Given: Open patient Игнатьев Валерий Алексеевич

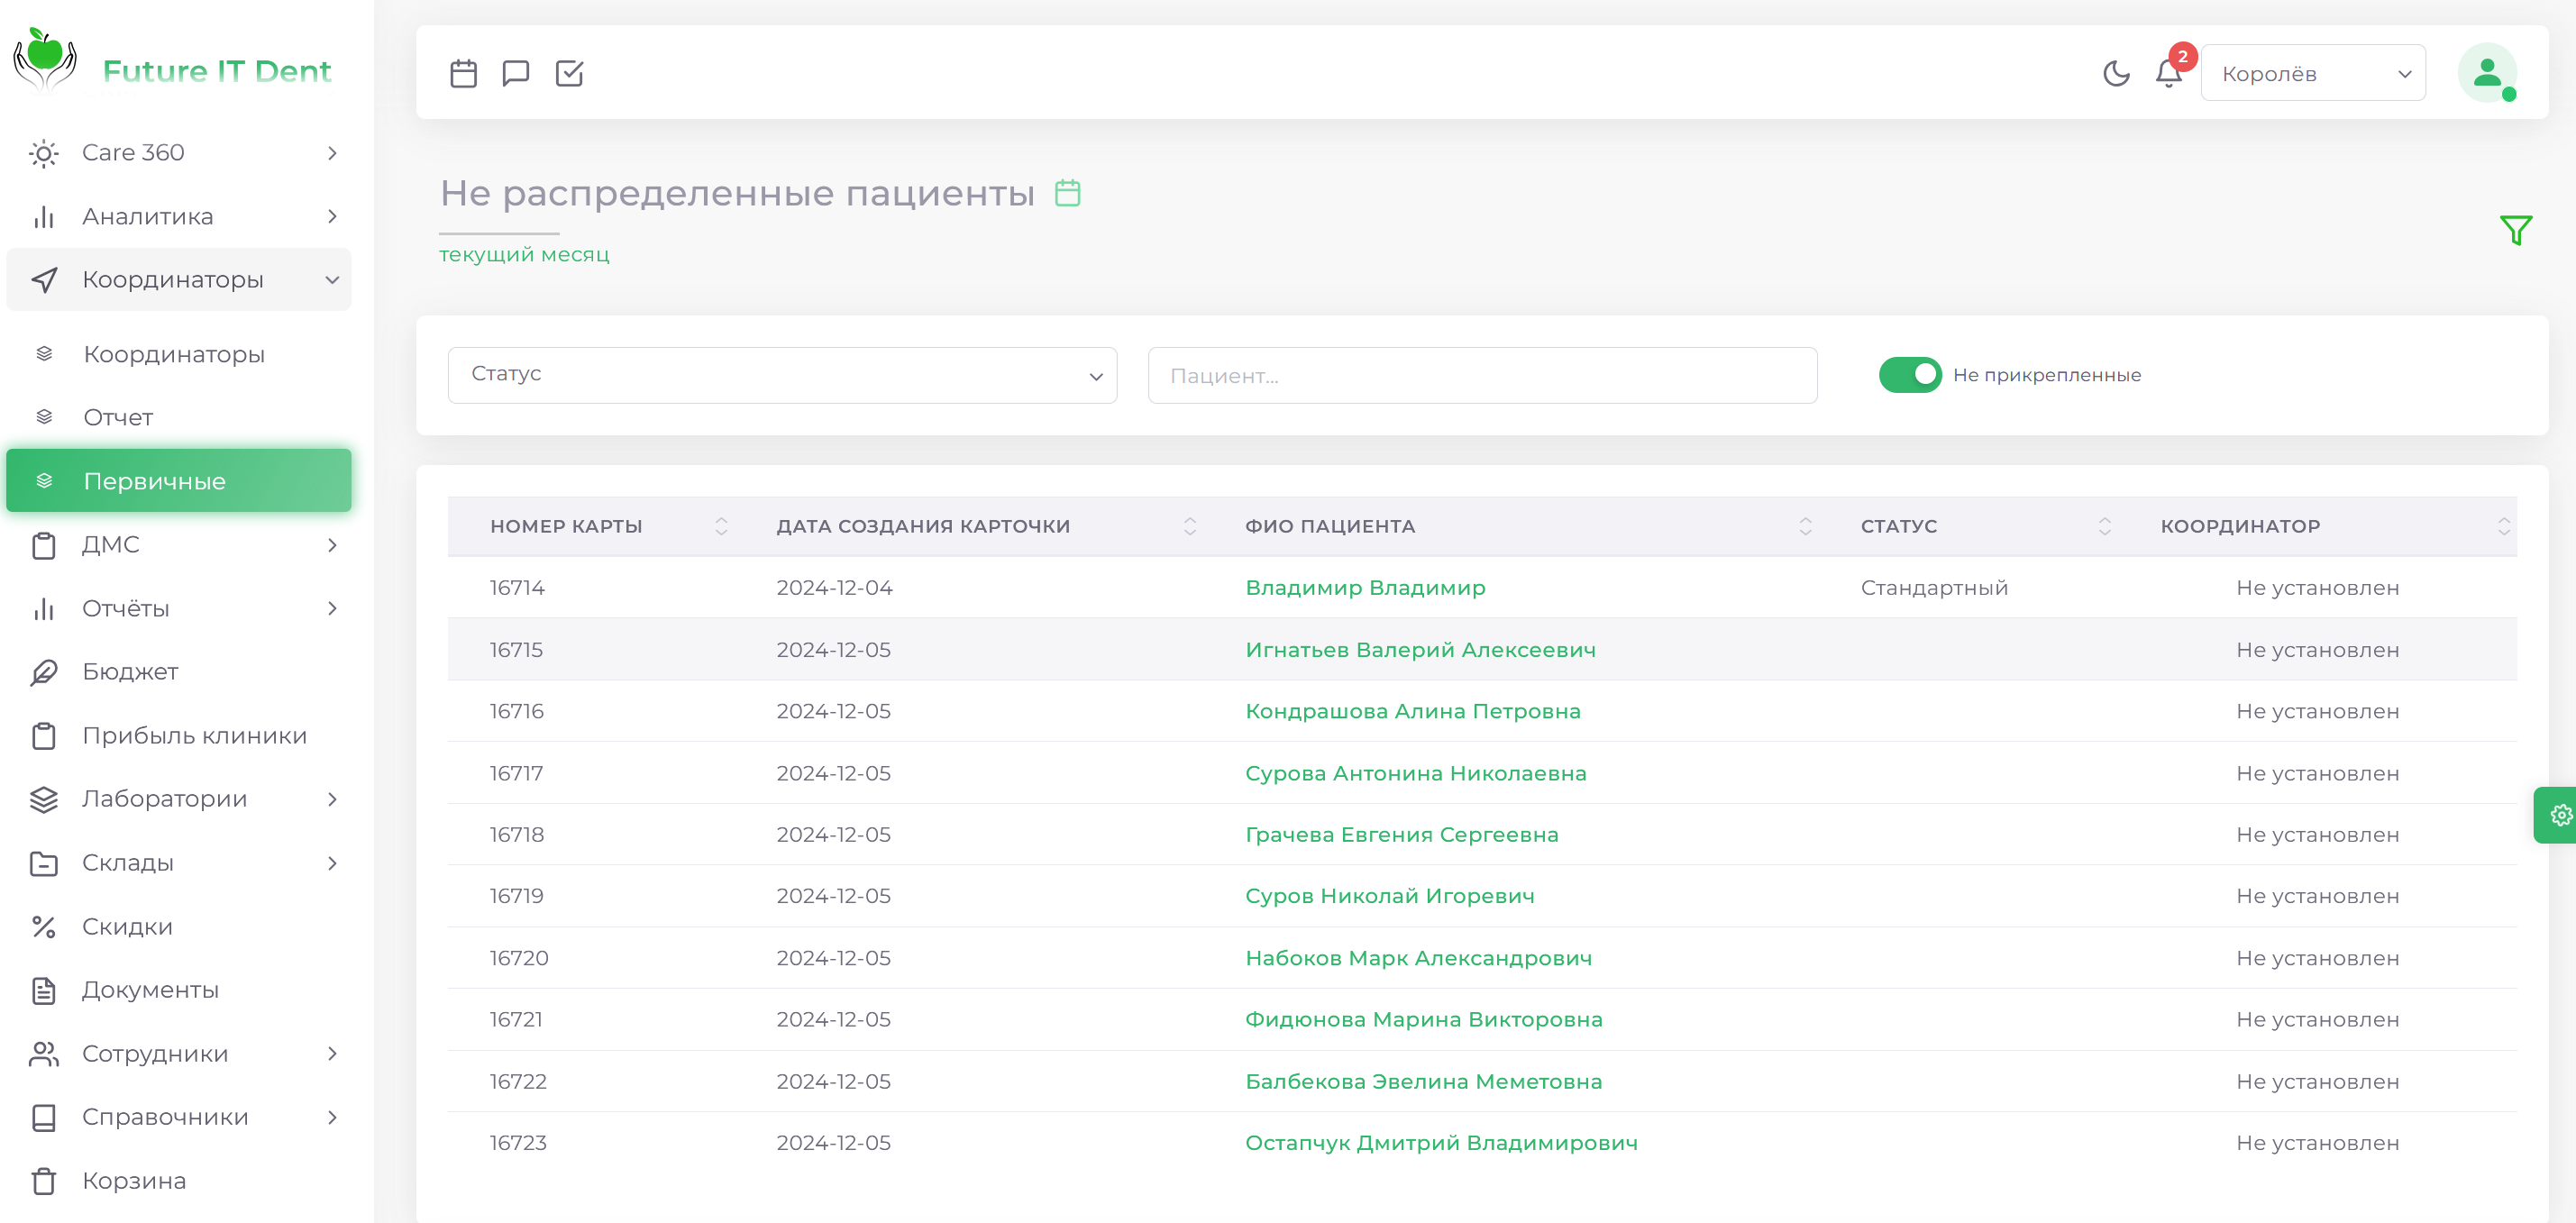Looking at the screenshot, I should 1420,650.
